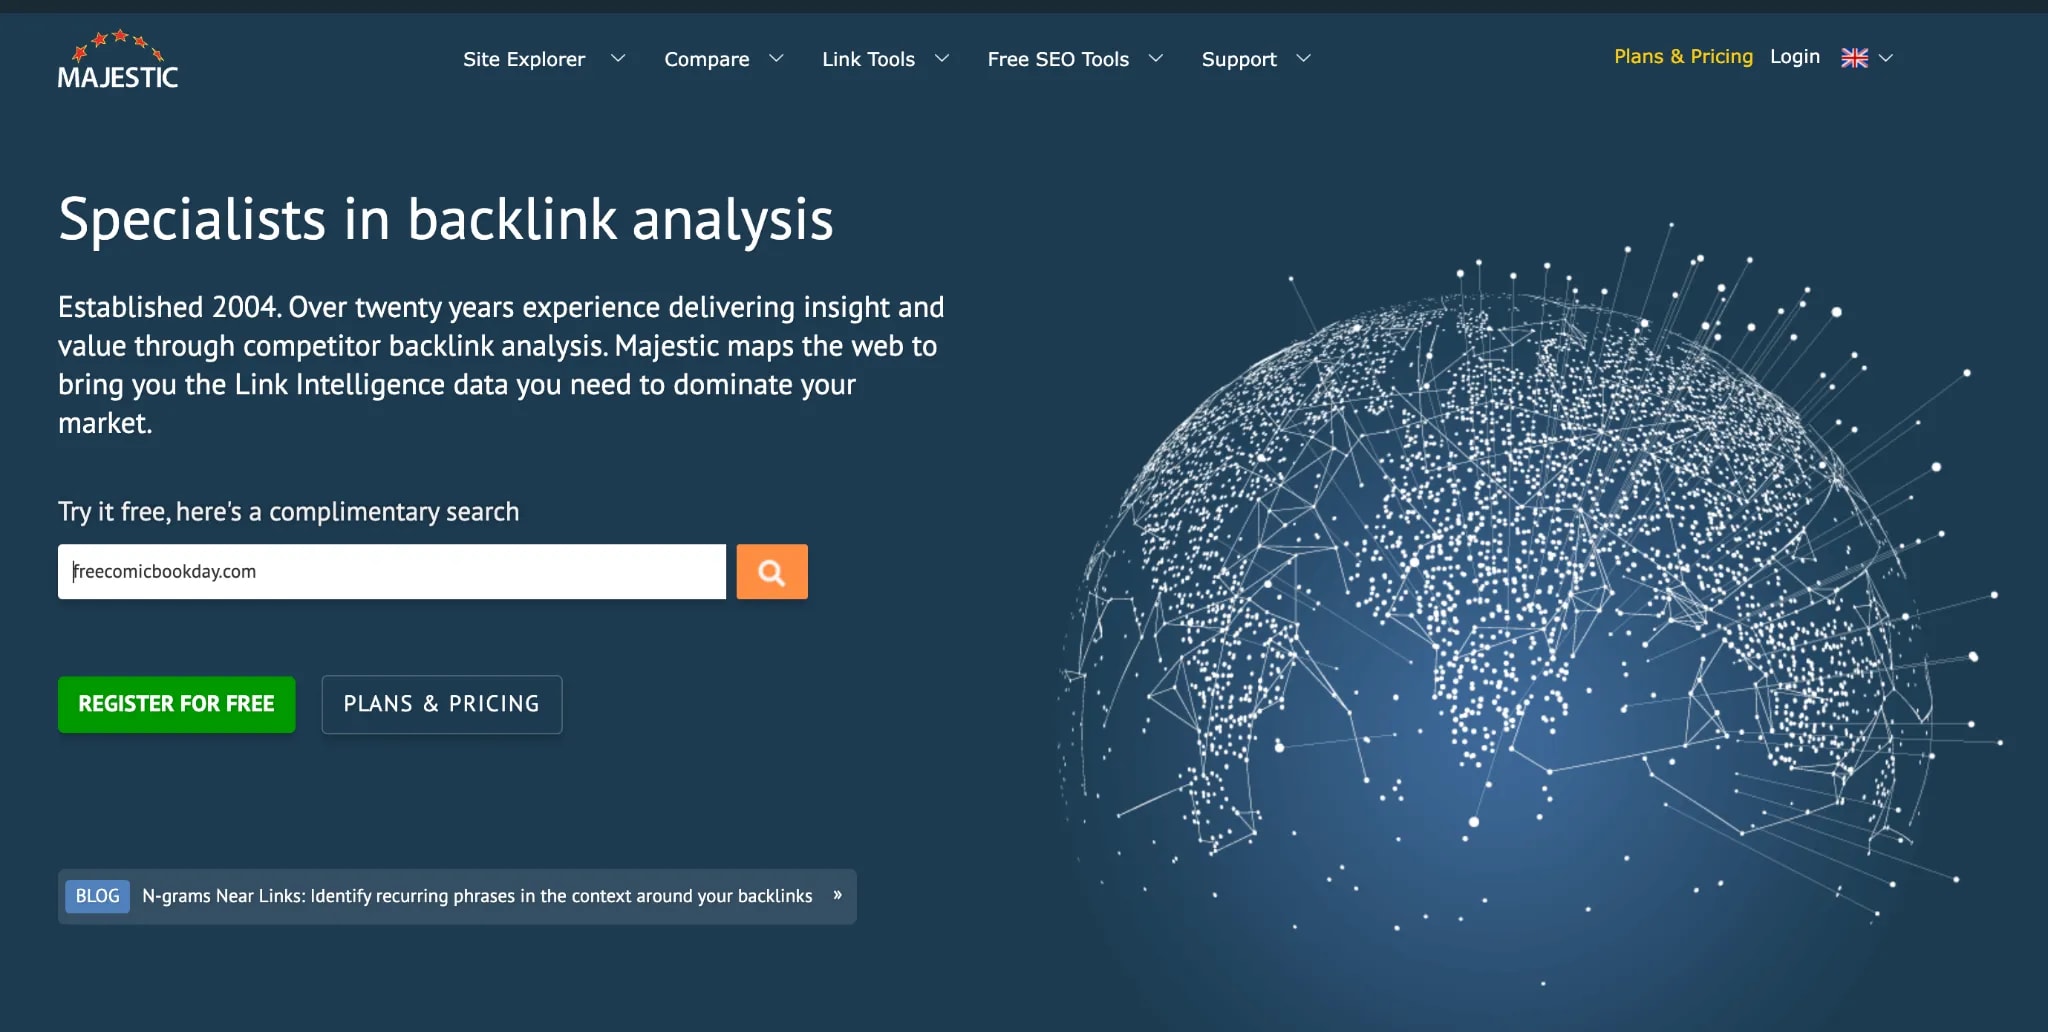Open the UK flag language selector
The width and height of the screenshot is (2048, 1032).
[x=1854, y=58]
